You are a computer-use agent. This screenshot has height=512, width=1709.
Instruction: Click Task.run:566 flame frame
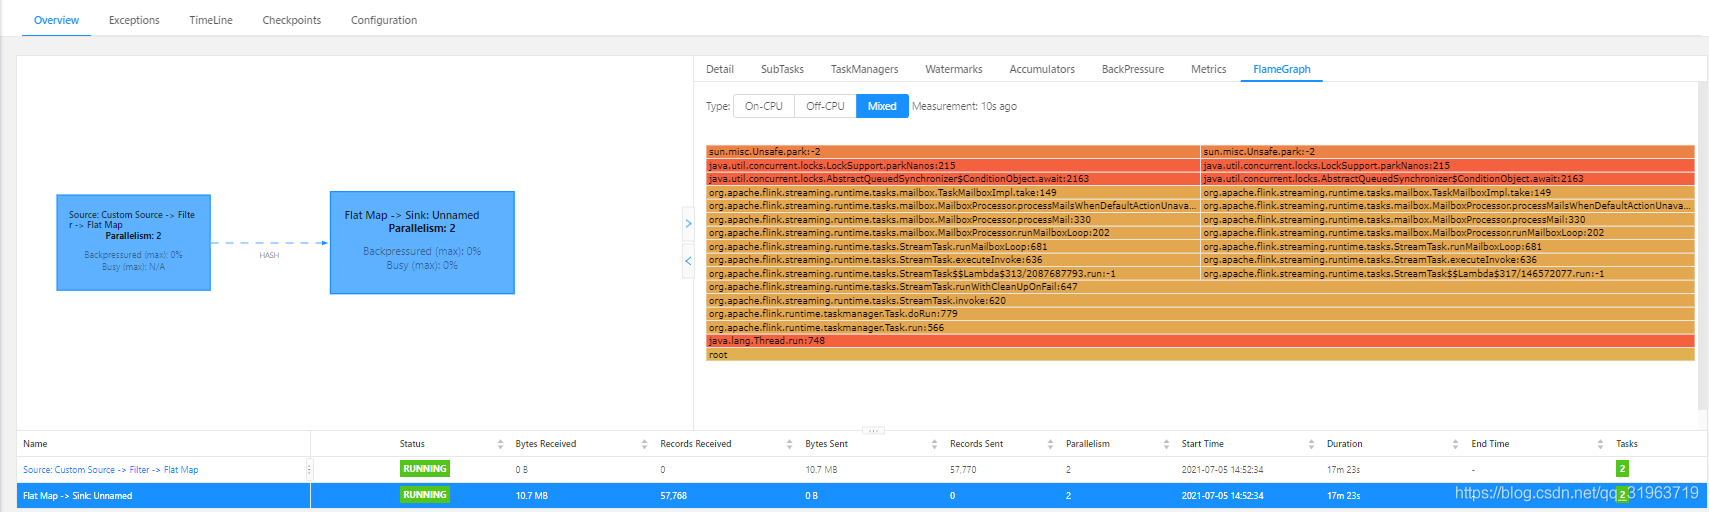coord(1200,328)
